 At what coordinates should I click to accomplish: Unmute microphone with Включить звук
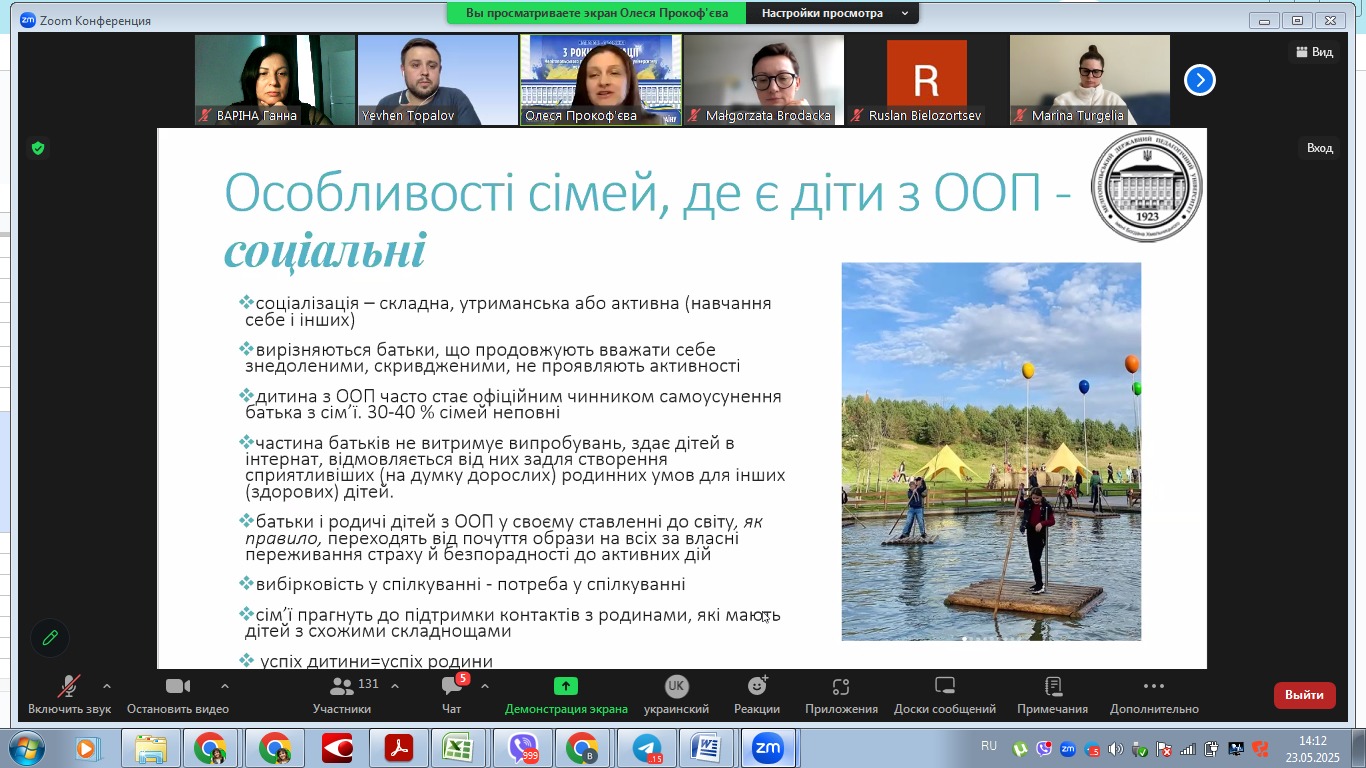pyautogui.click(x=69, y=687)
